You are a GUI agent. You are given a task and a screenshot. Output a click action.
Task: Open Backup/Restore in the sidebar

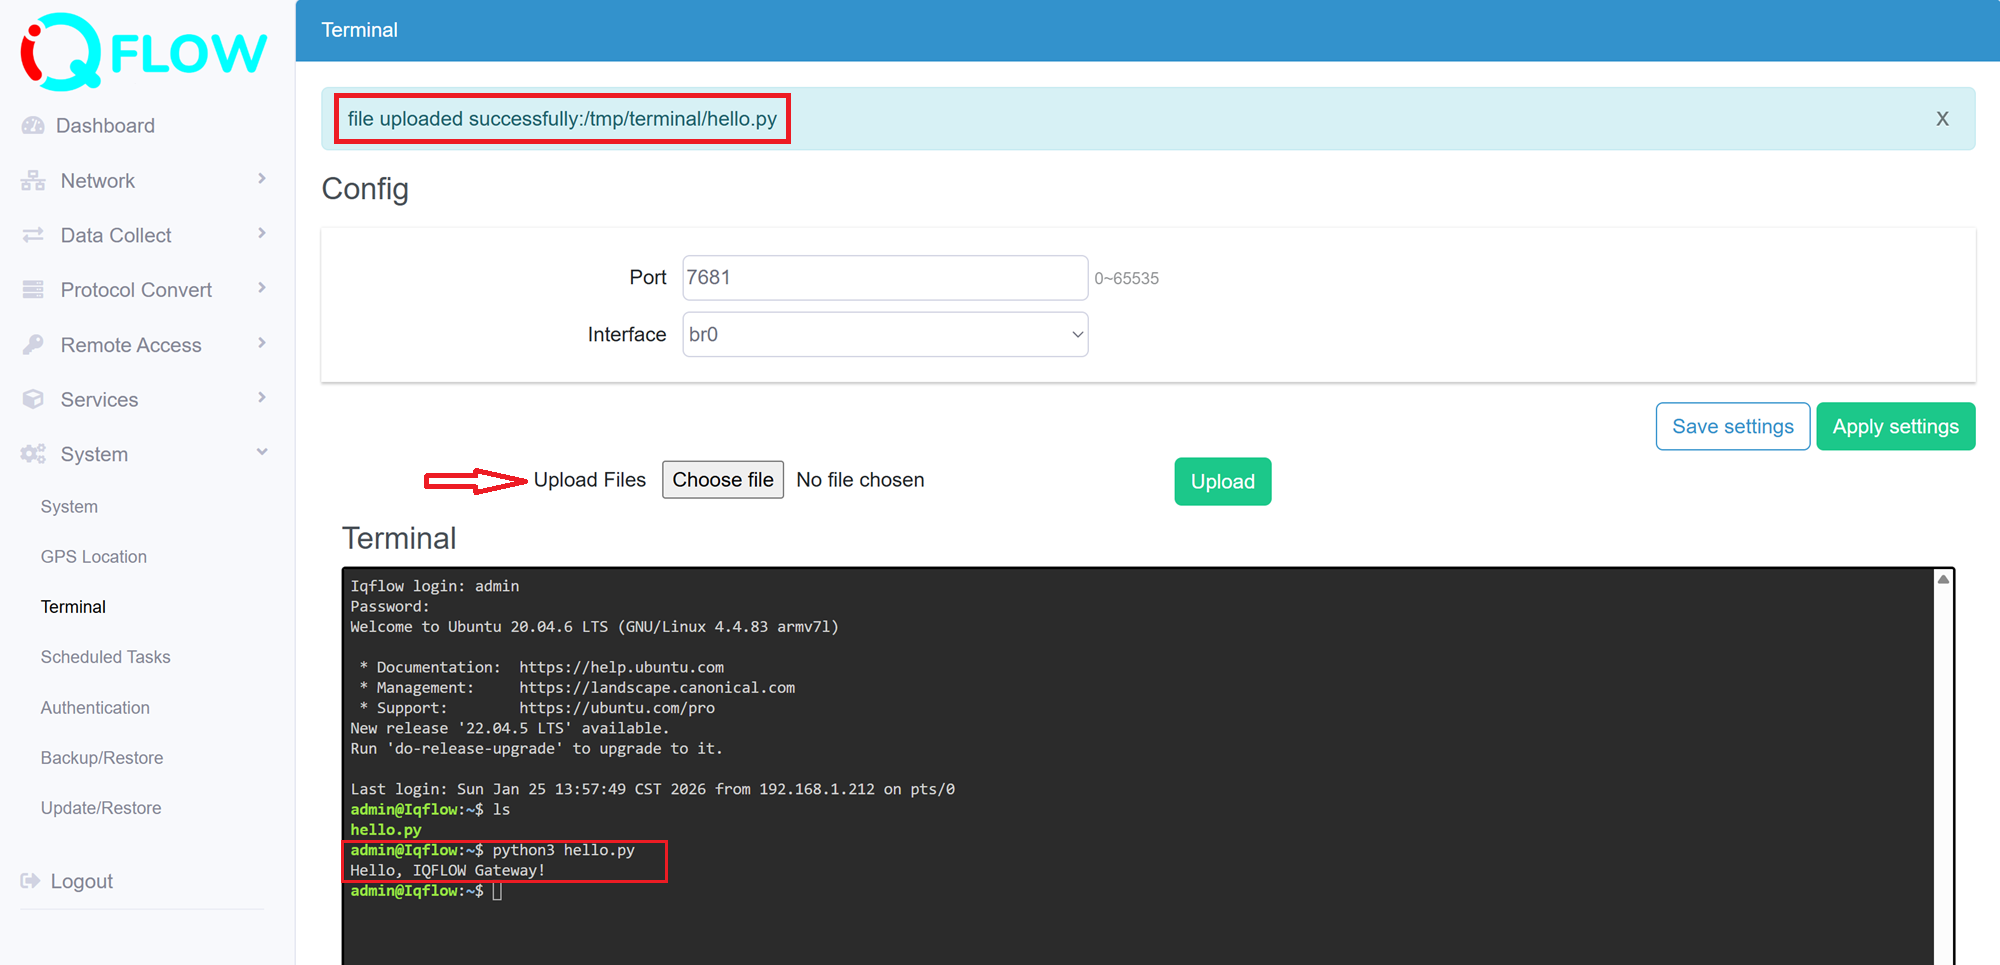101,758
